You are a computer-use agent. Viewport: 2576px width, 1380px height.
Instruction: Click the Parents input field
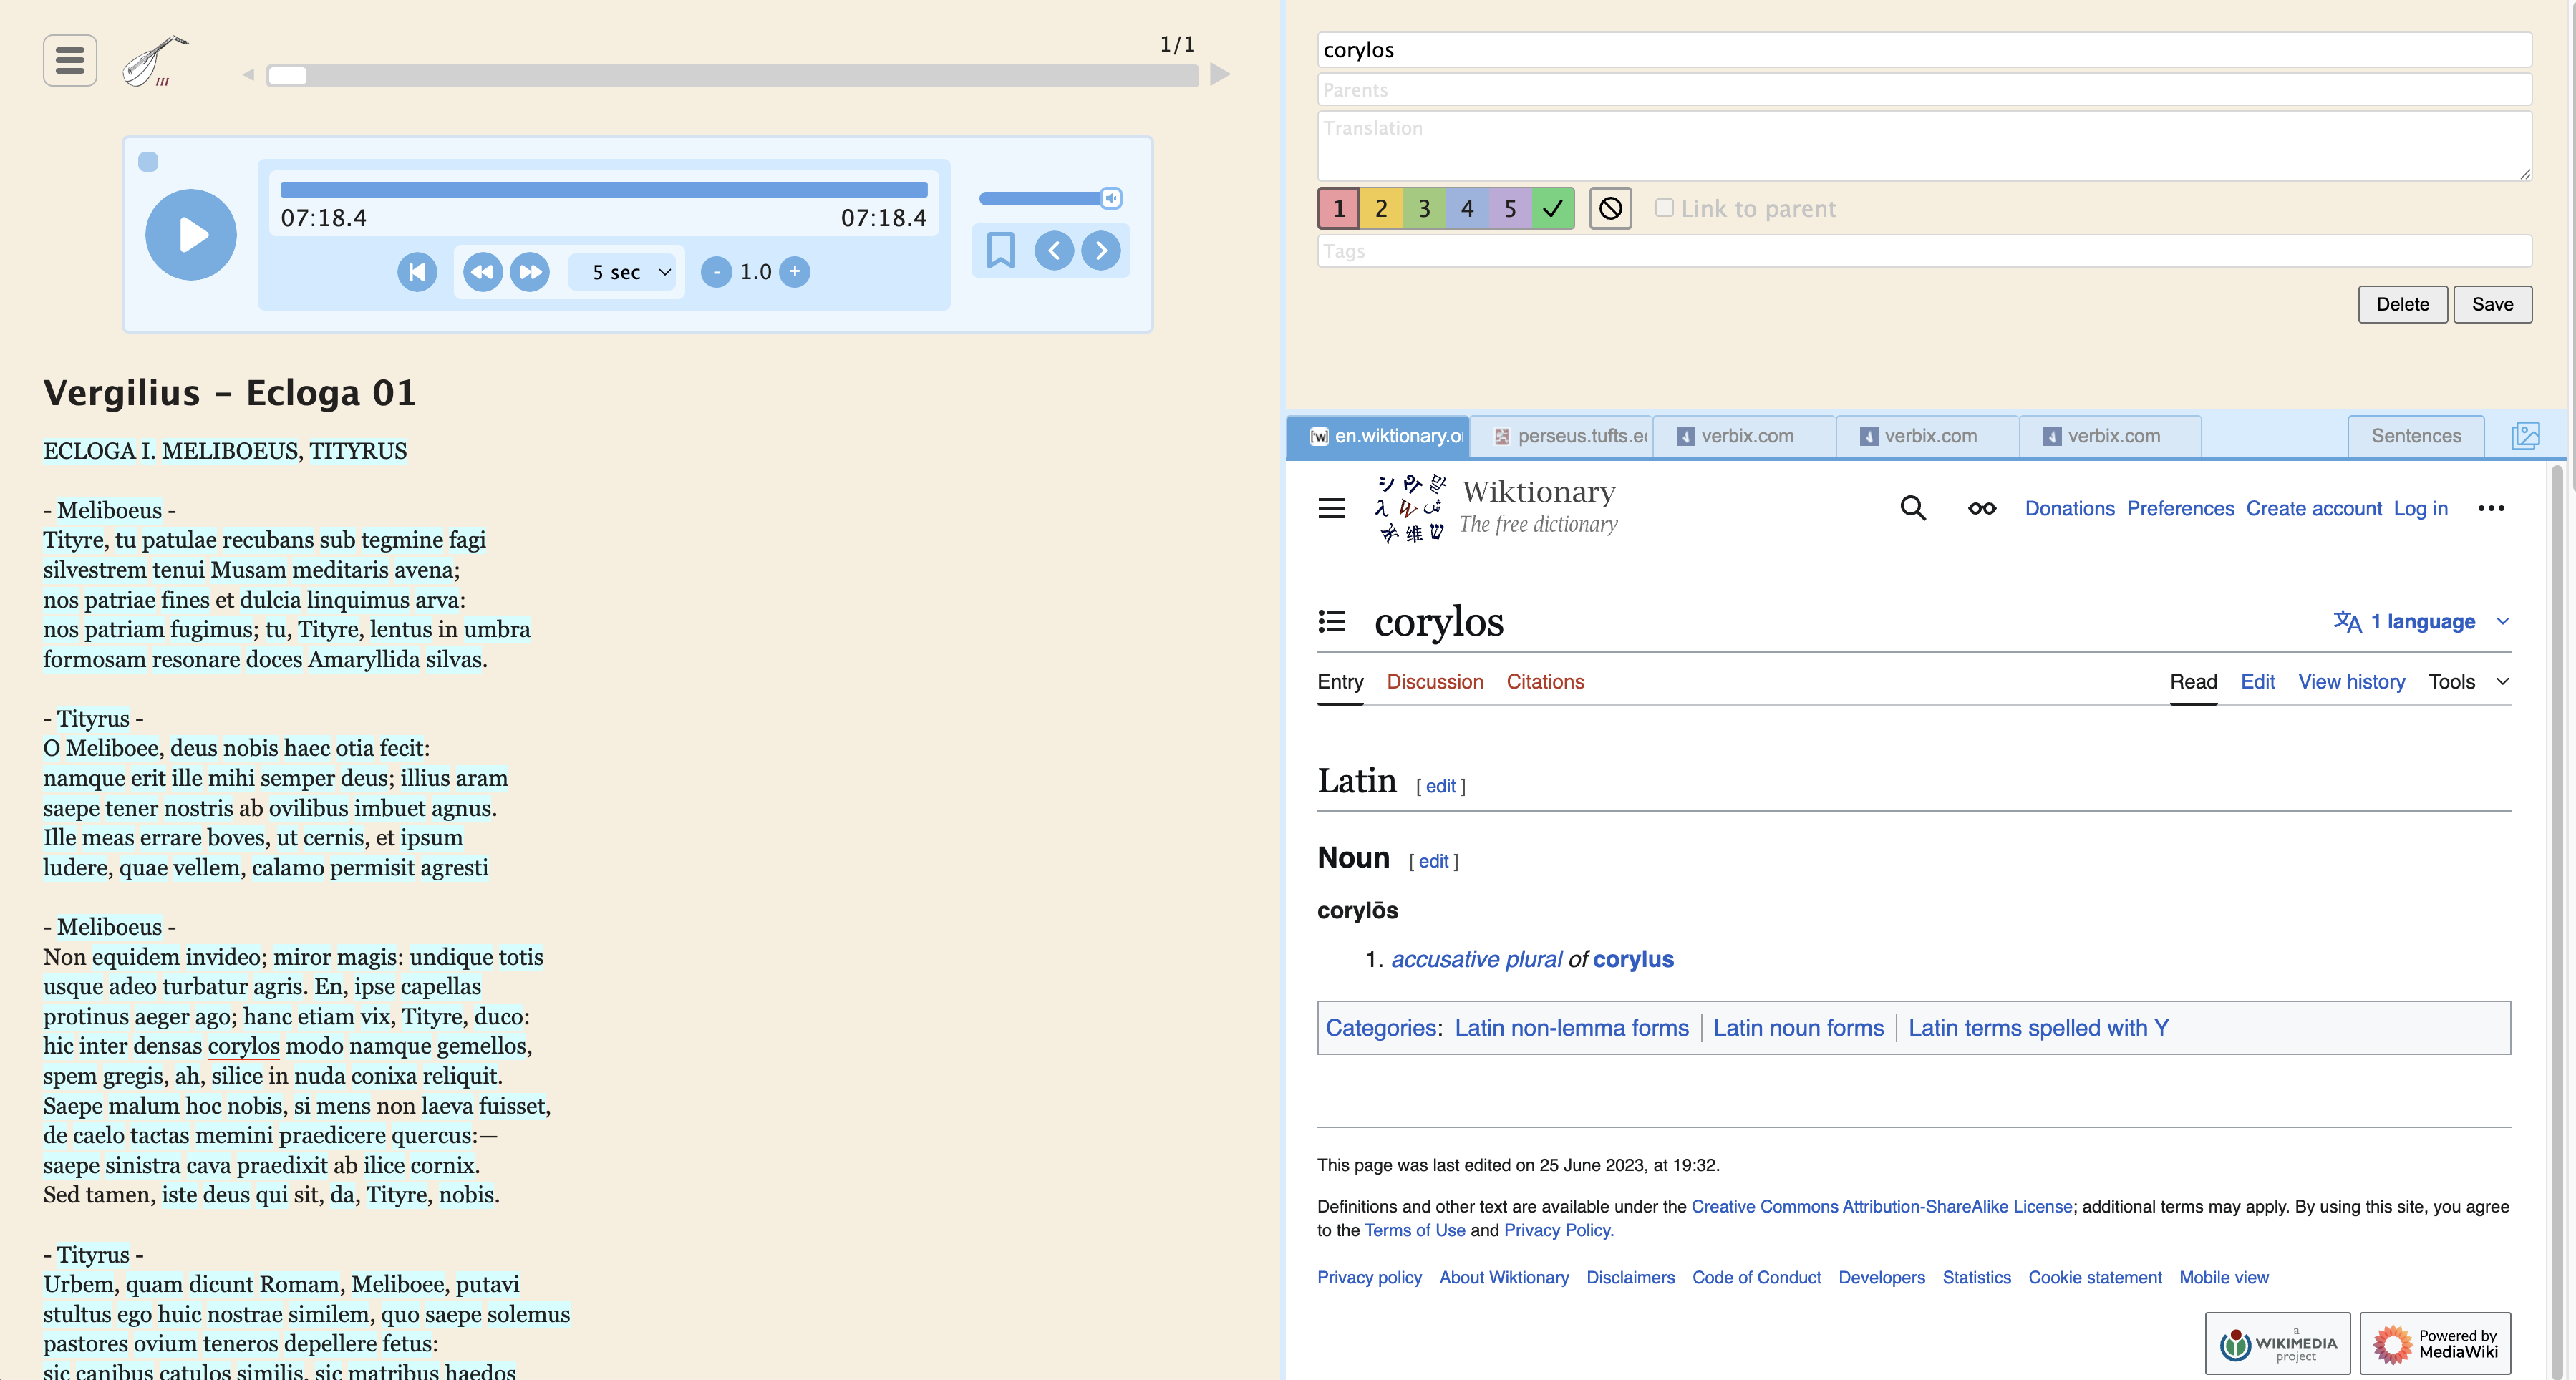click(x=1924, y=90)
